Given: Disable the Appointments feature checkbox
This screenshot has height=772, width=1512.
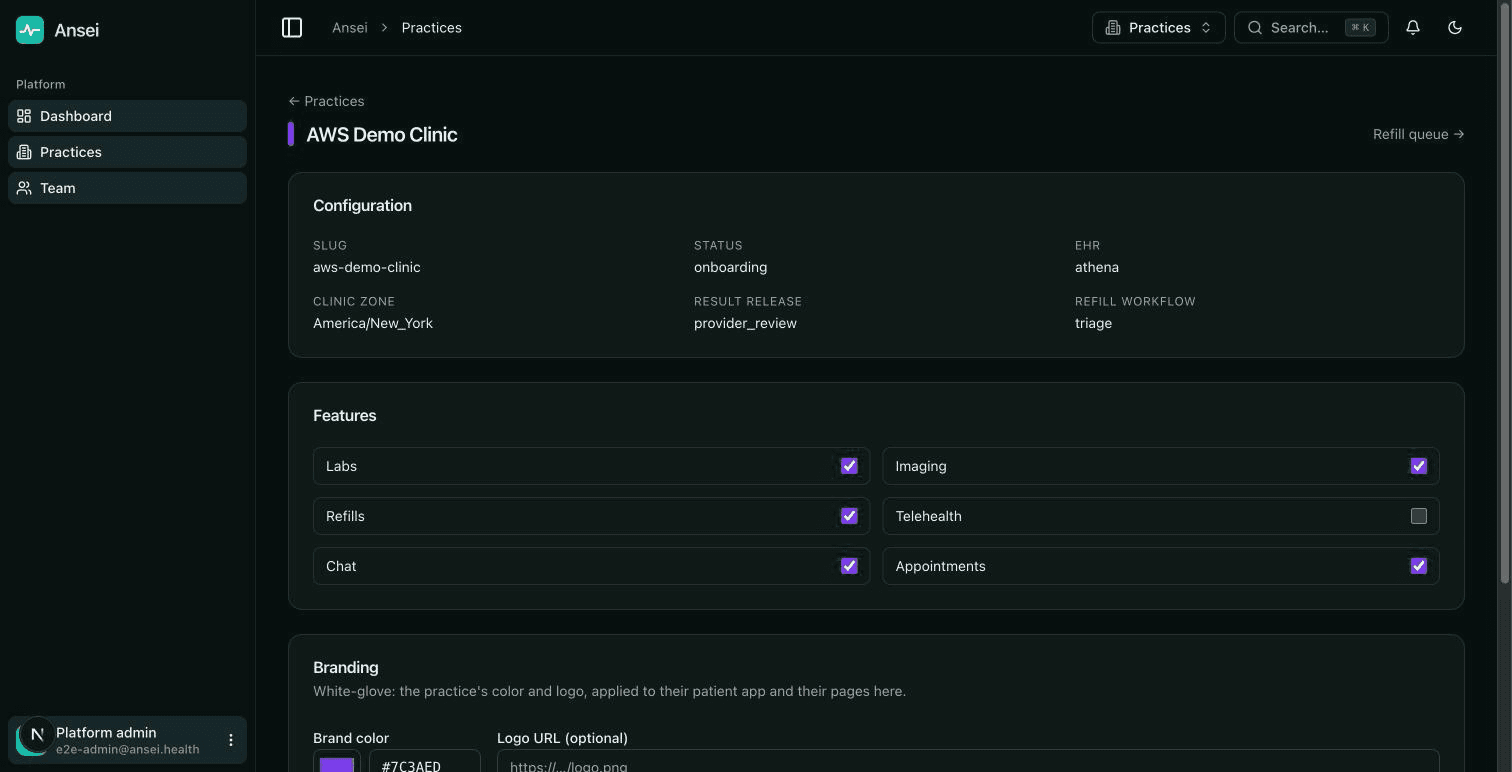Looking at the screenshot, I should [1418, 566].
